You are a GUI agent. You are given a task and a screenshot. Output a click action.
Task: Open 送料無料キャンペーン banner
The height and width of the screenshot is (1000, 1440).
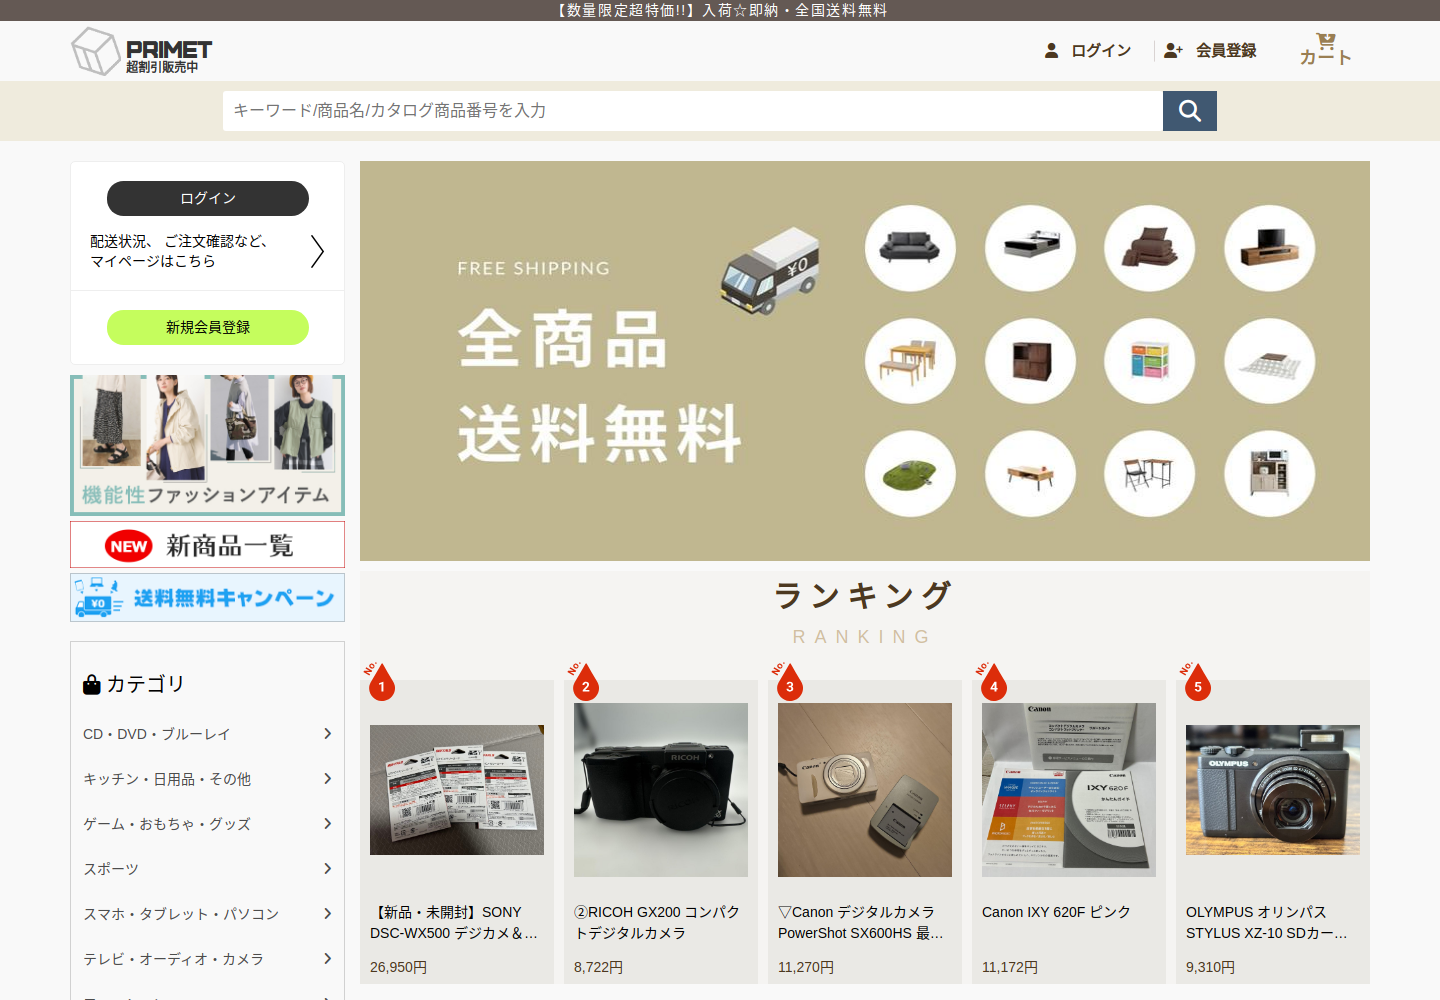pos(208,598)
